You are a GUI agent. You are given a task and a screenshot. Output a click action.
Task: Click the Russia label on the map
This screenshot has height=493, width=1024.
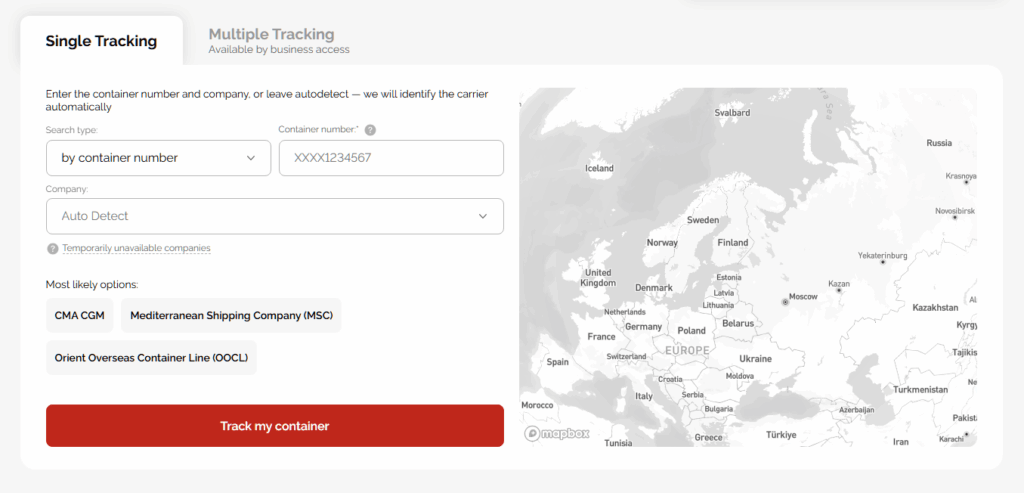[939, 143]
